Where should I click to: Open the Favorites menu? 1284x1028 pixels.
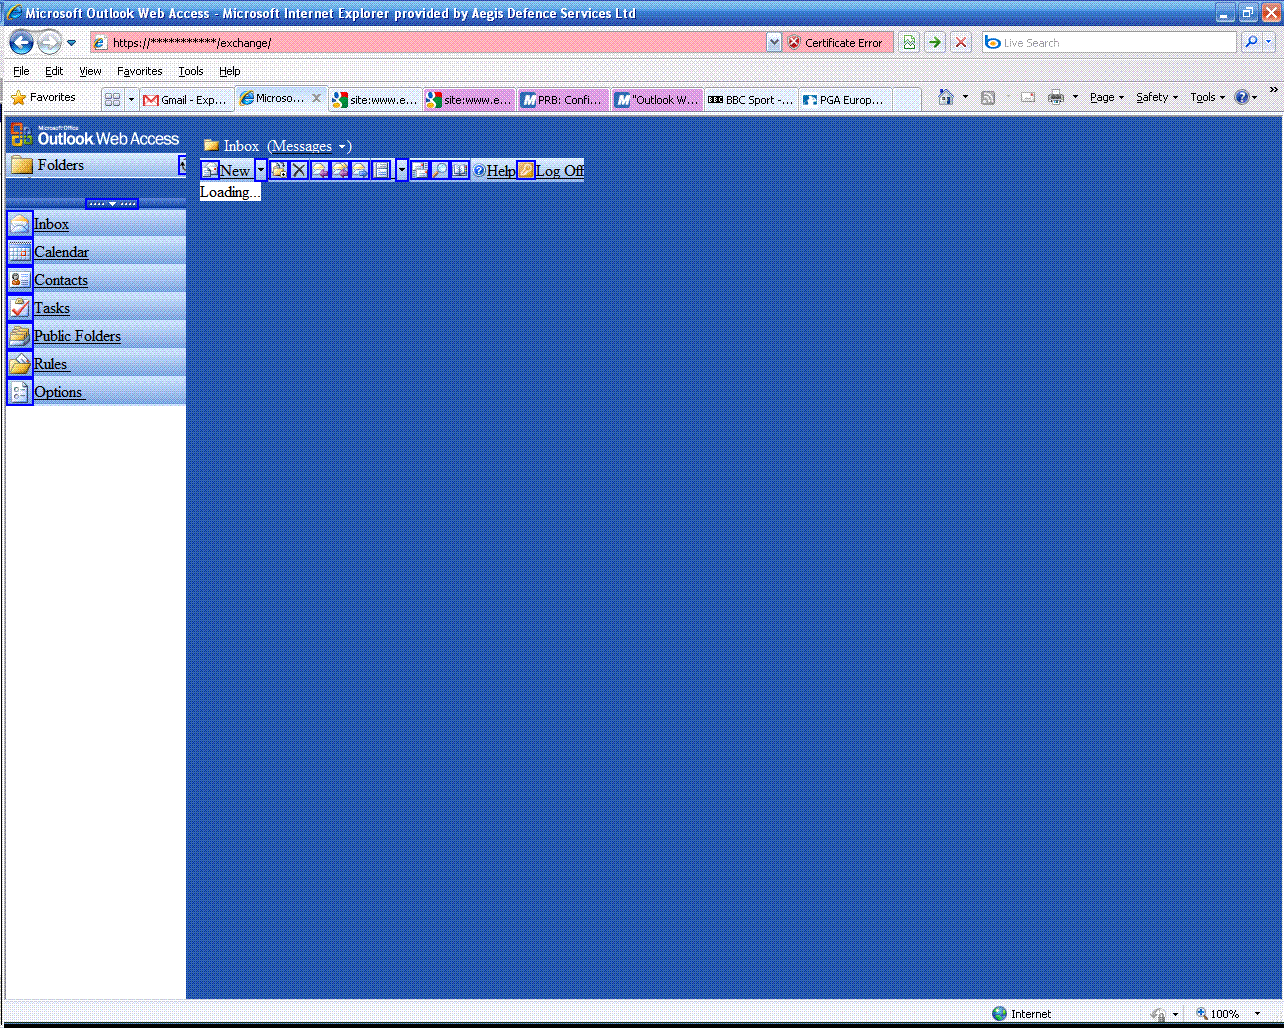tap(139, 71)
